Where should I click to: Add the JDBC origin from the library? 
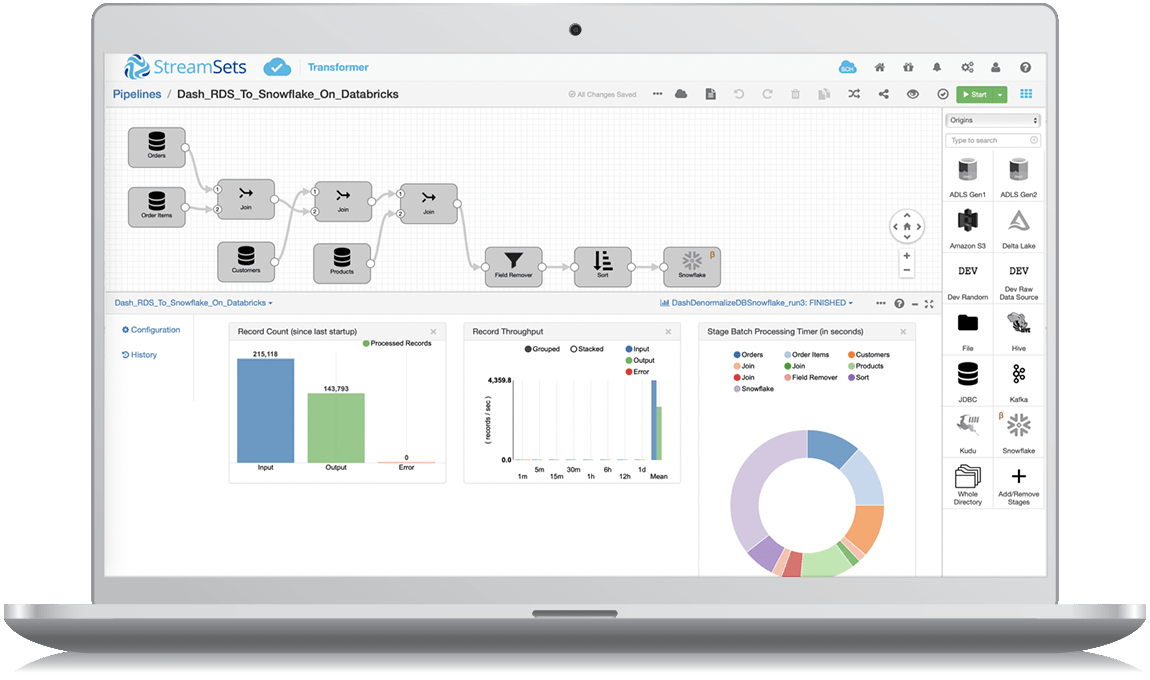(x=967, y=382)
